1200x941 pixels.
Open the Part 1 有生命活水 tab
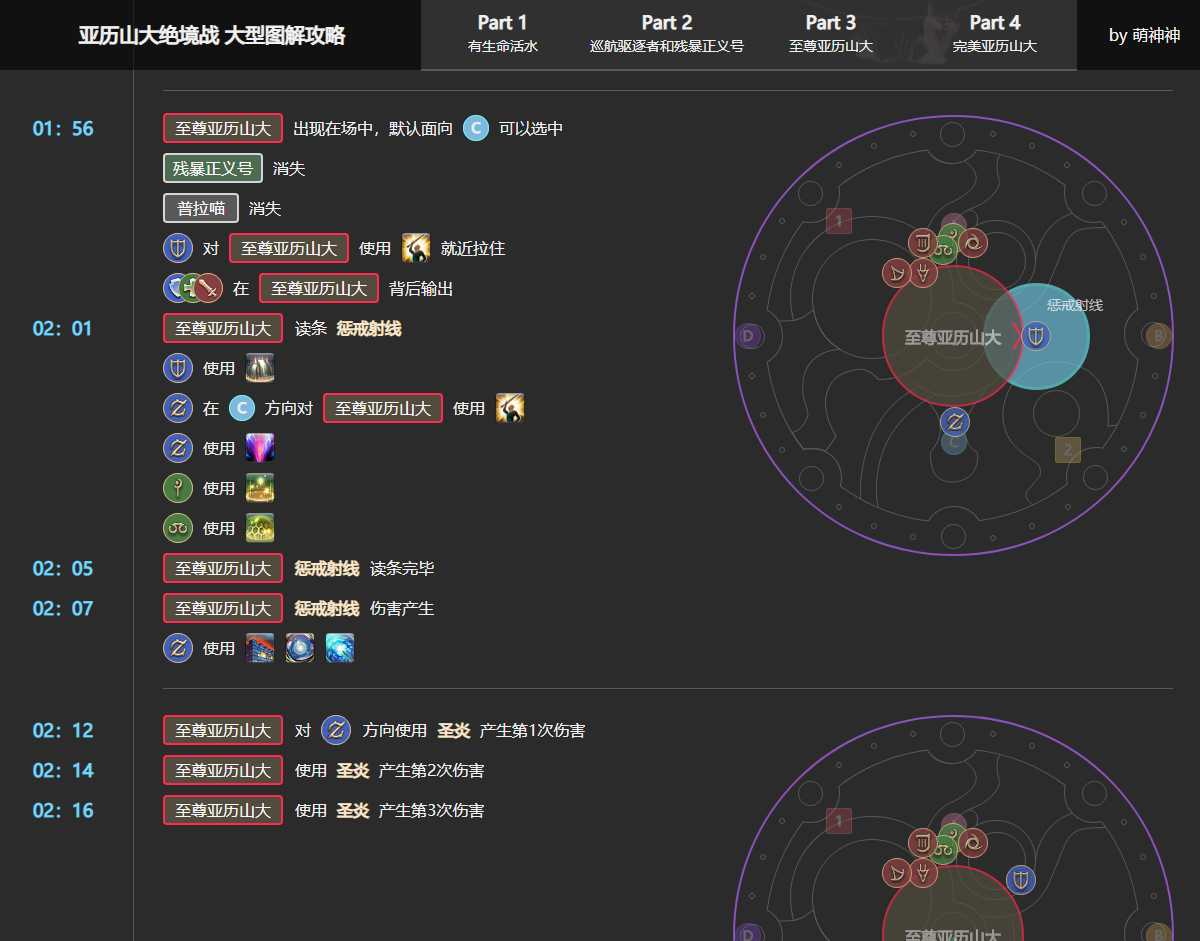[502, 34]
